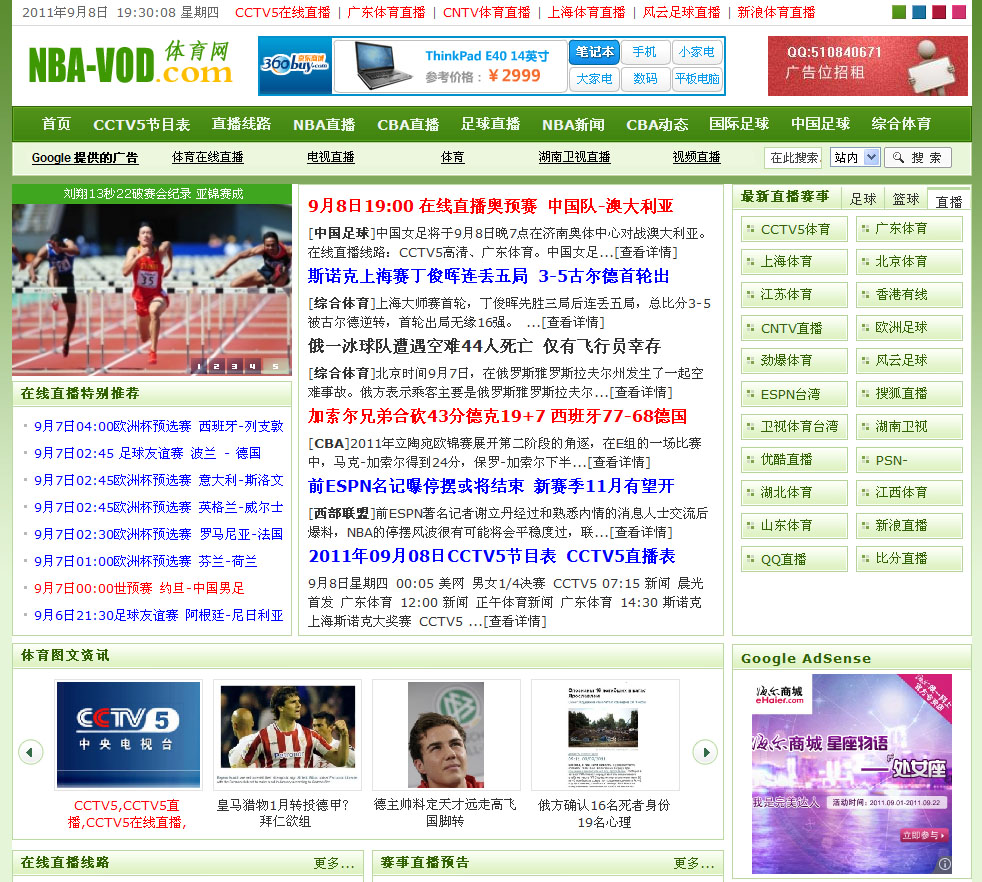This screenshot has height=882, width=982.
Task: Click the 360buy logo in banner ad
Action: pos(295,65)
